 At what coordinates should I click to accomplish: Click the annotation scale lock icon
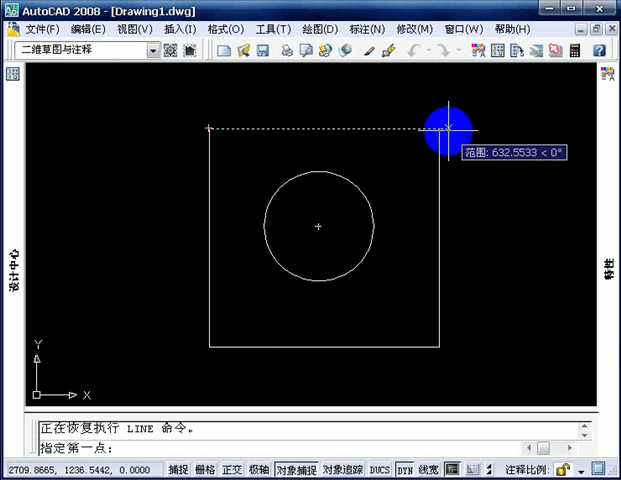click(563, 470)
